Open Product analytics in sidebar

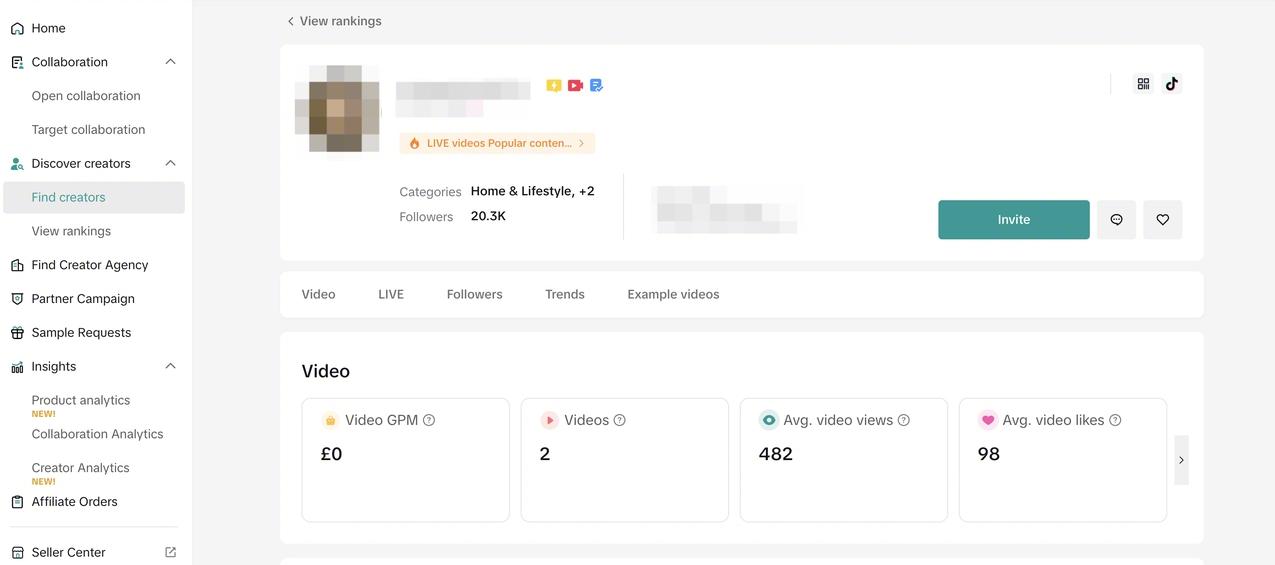(x=81, y=400)
